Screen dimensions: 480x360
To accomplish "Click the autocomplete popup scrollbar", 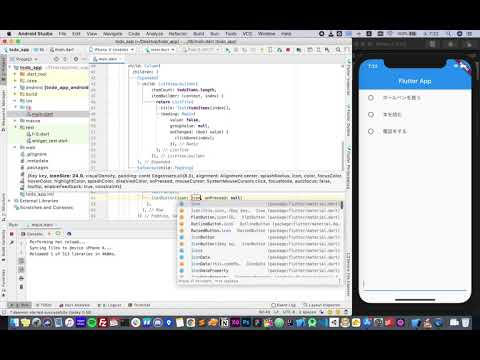I will pyautogui.click(x=342, y=205).
